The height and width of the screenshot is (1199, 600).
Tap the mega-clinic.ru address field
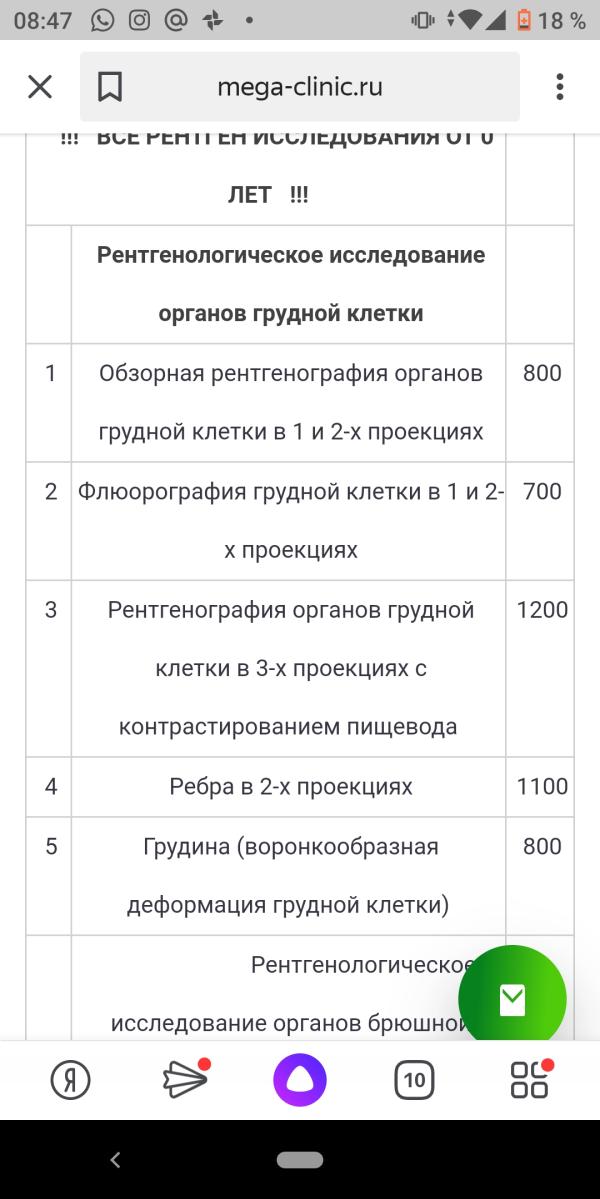pyautogui.click(x=300, y=87)
